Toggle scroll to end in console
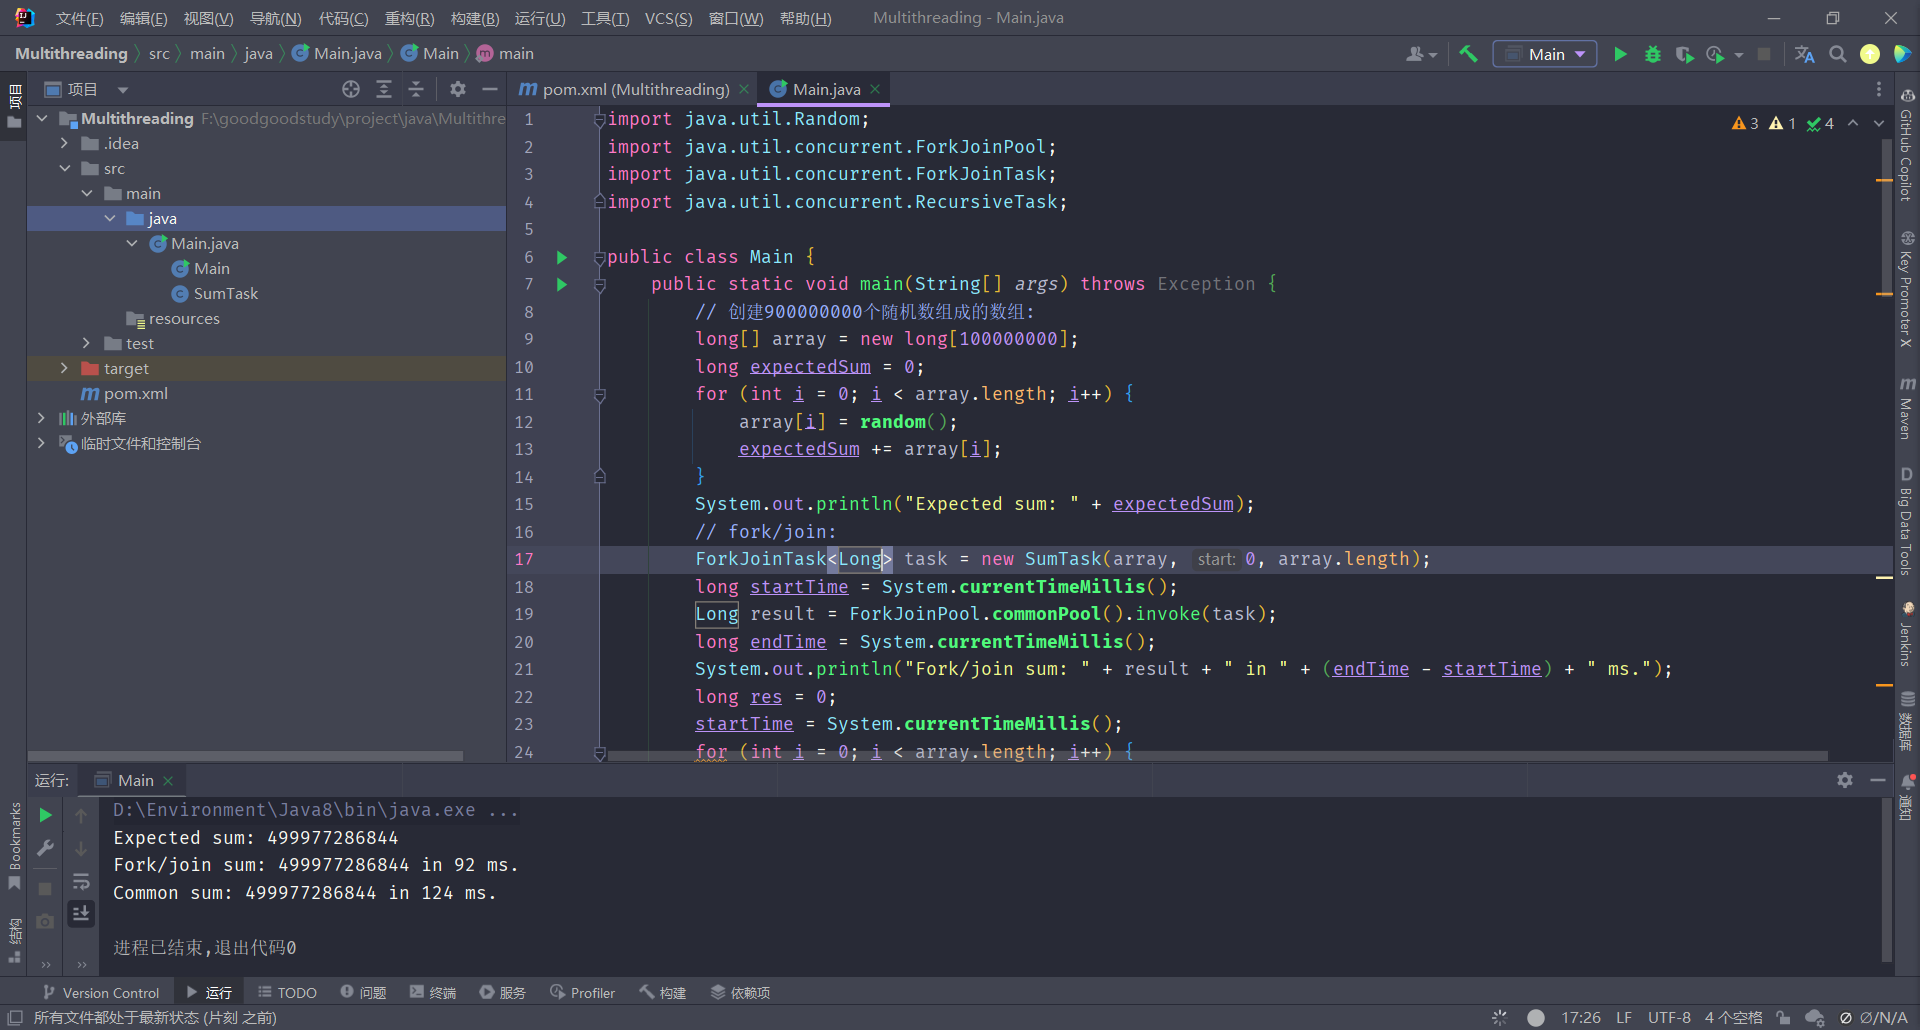 (x=81, y=913)
